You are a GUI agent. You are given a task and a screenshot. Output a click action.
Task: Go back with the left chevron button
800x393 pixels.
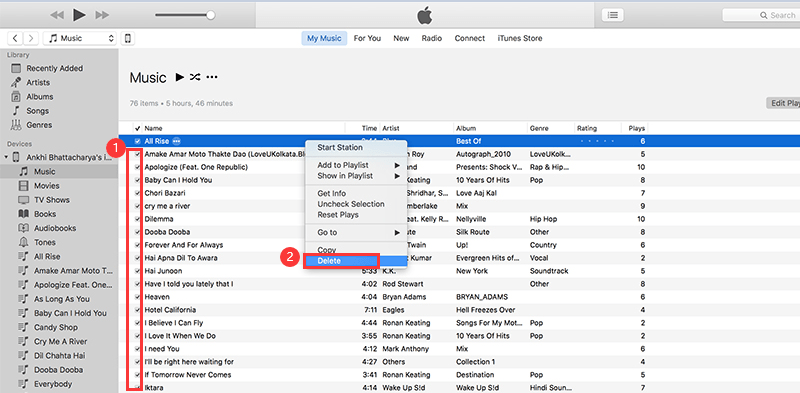tap(15, 38)
